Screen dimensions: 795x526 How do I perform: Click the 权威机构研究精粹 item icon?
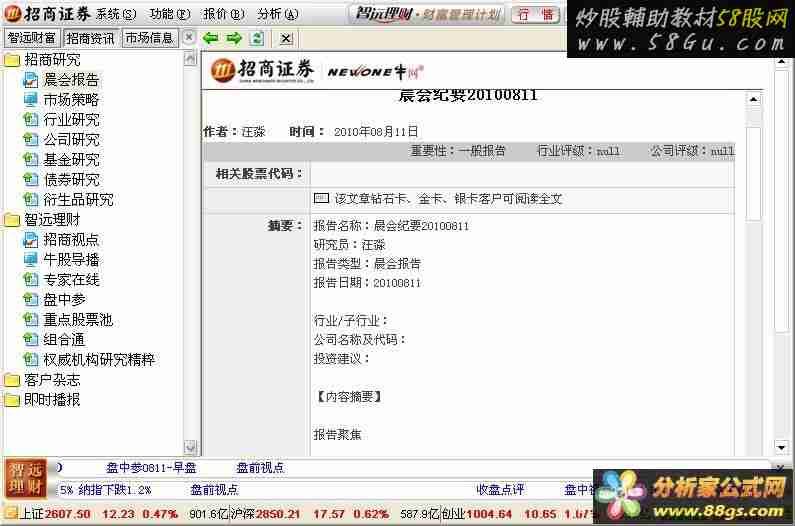click(30, 360)
